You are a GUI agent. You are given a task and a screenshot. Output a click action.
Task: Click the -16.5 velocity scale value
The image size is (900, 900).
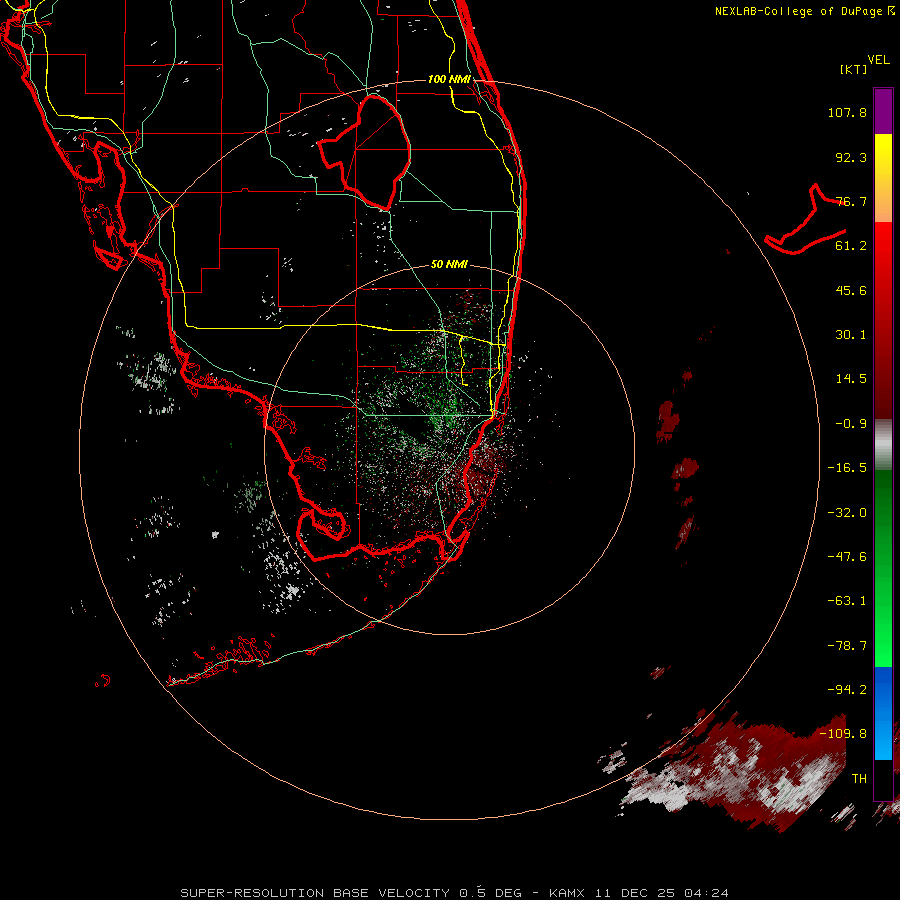(847, 468)
